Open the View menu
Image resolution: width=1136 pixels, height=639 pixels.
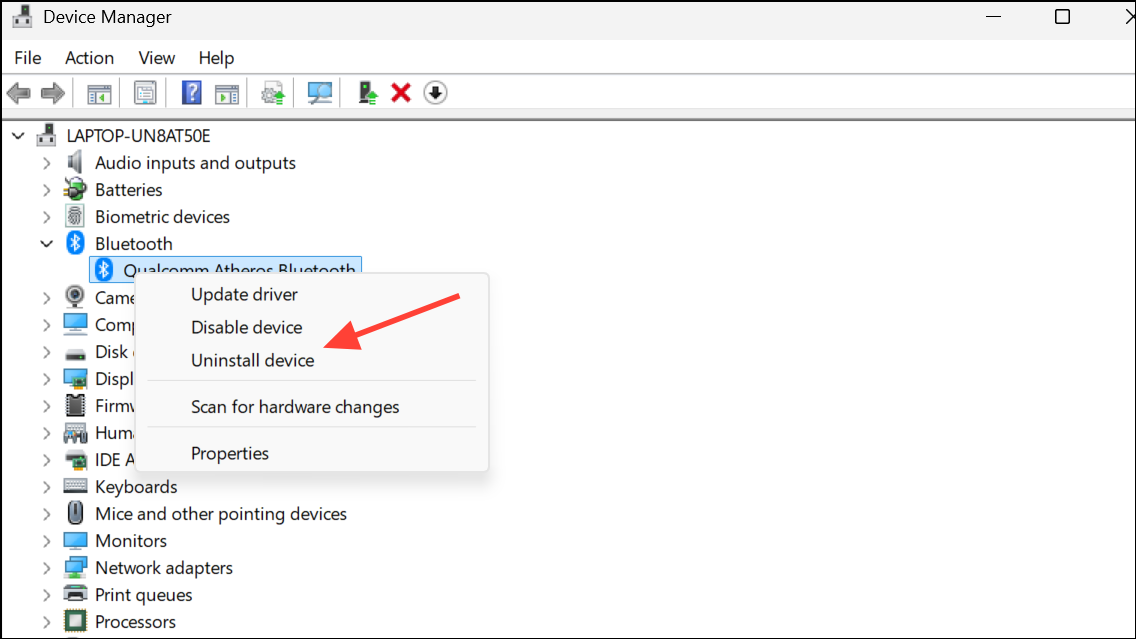(156, 57)
